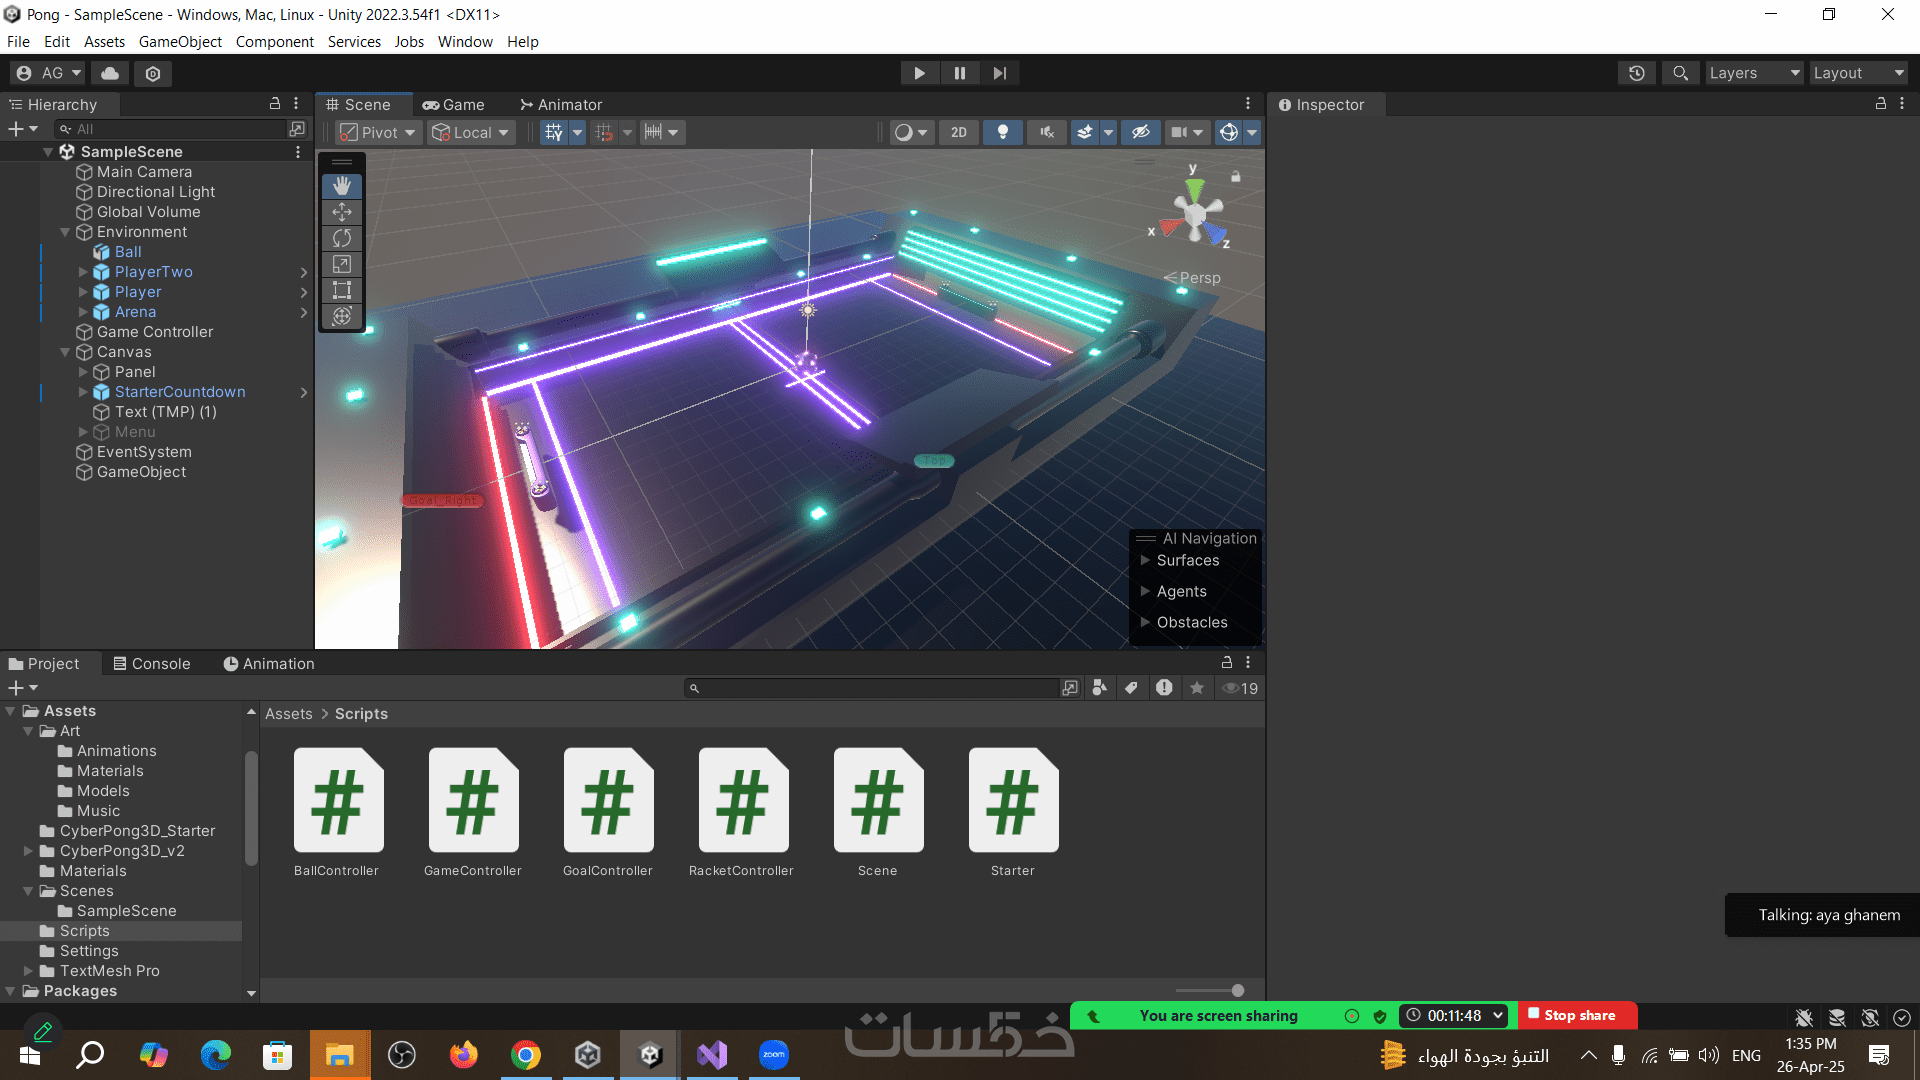Select the Rotate tool
The width and height of the screenshot is (1920, 1080).
coord(342,238)
